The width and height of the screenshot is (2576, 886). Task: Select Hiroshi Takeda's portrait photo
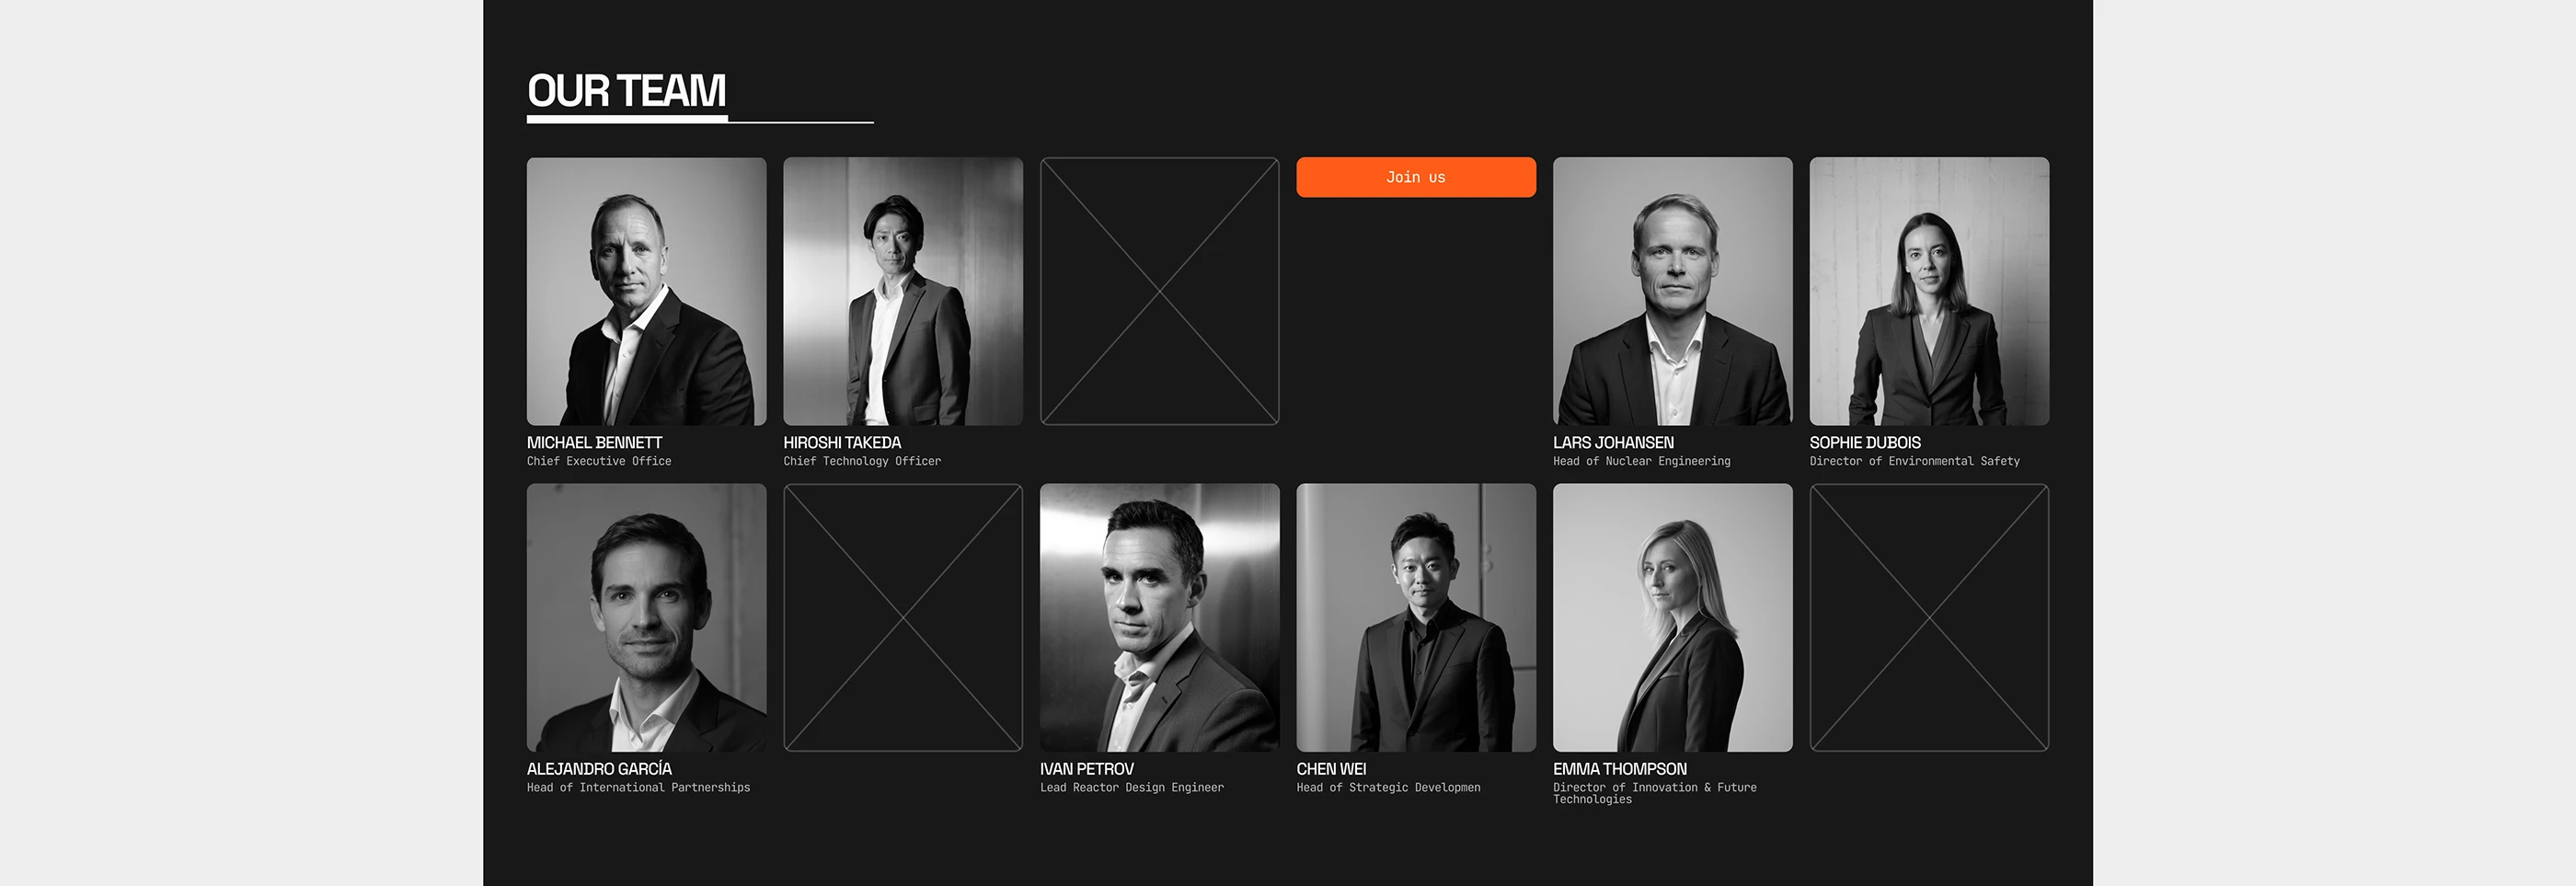[903, 291]
